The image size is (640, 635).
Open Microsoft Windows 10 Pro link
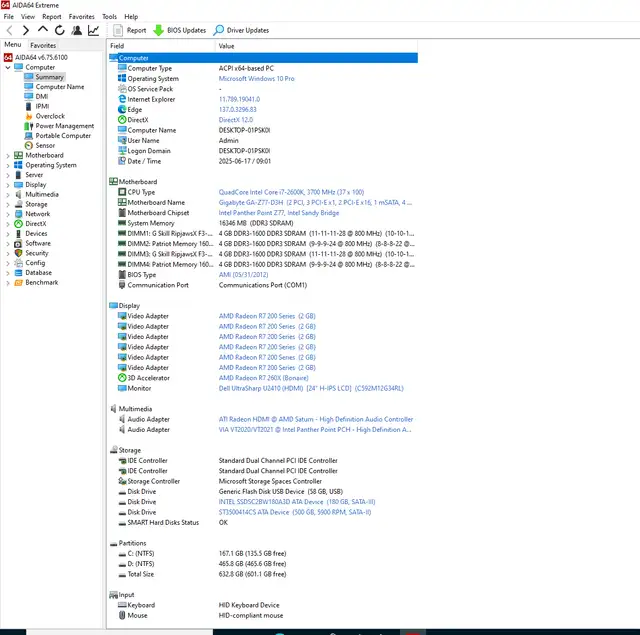click(x=256, y=78)
